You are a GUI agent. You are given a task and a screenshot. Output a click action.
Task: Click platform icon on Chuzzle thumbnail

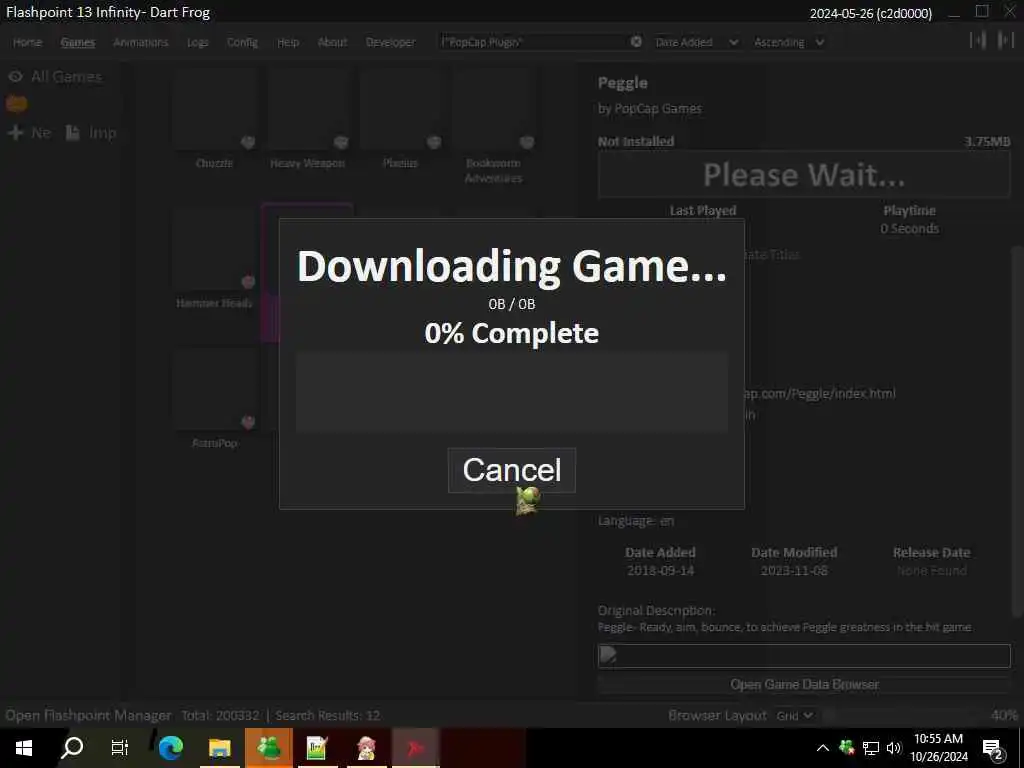click(x=248, y=142)
